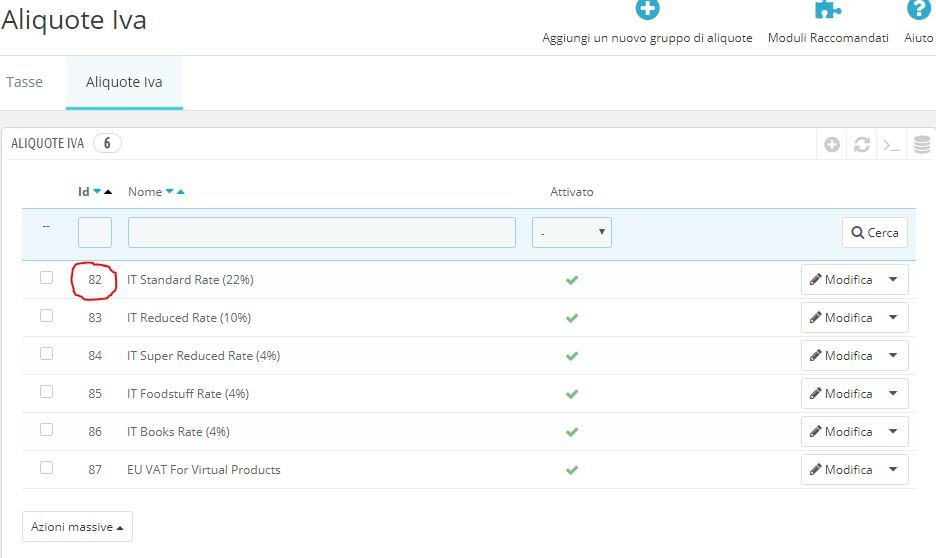Click the add new tax group plus icon
Viewport: 936px width, 558px height.
point(647,10)
